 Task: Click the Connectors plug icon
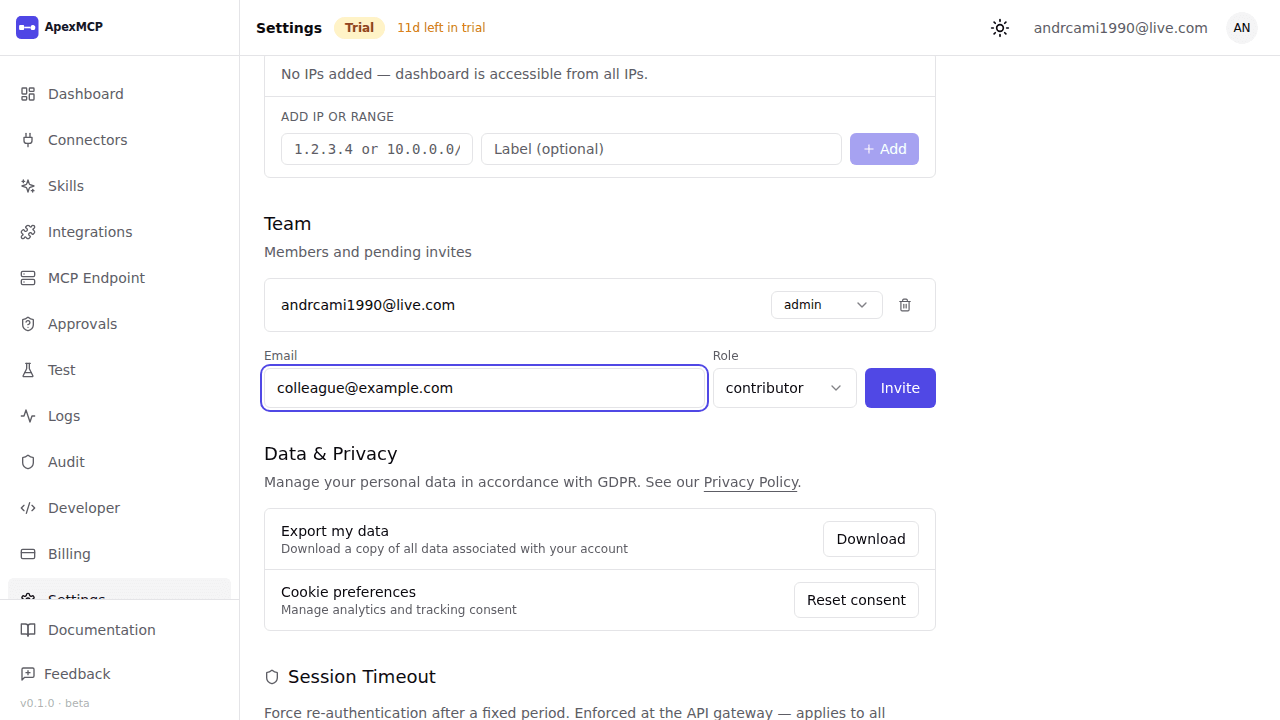(28, 140)
